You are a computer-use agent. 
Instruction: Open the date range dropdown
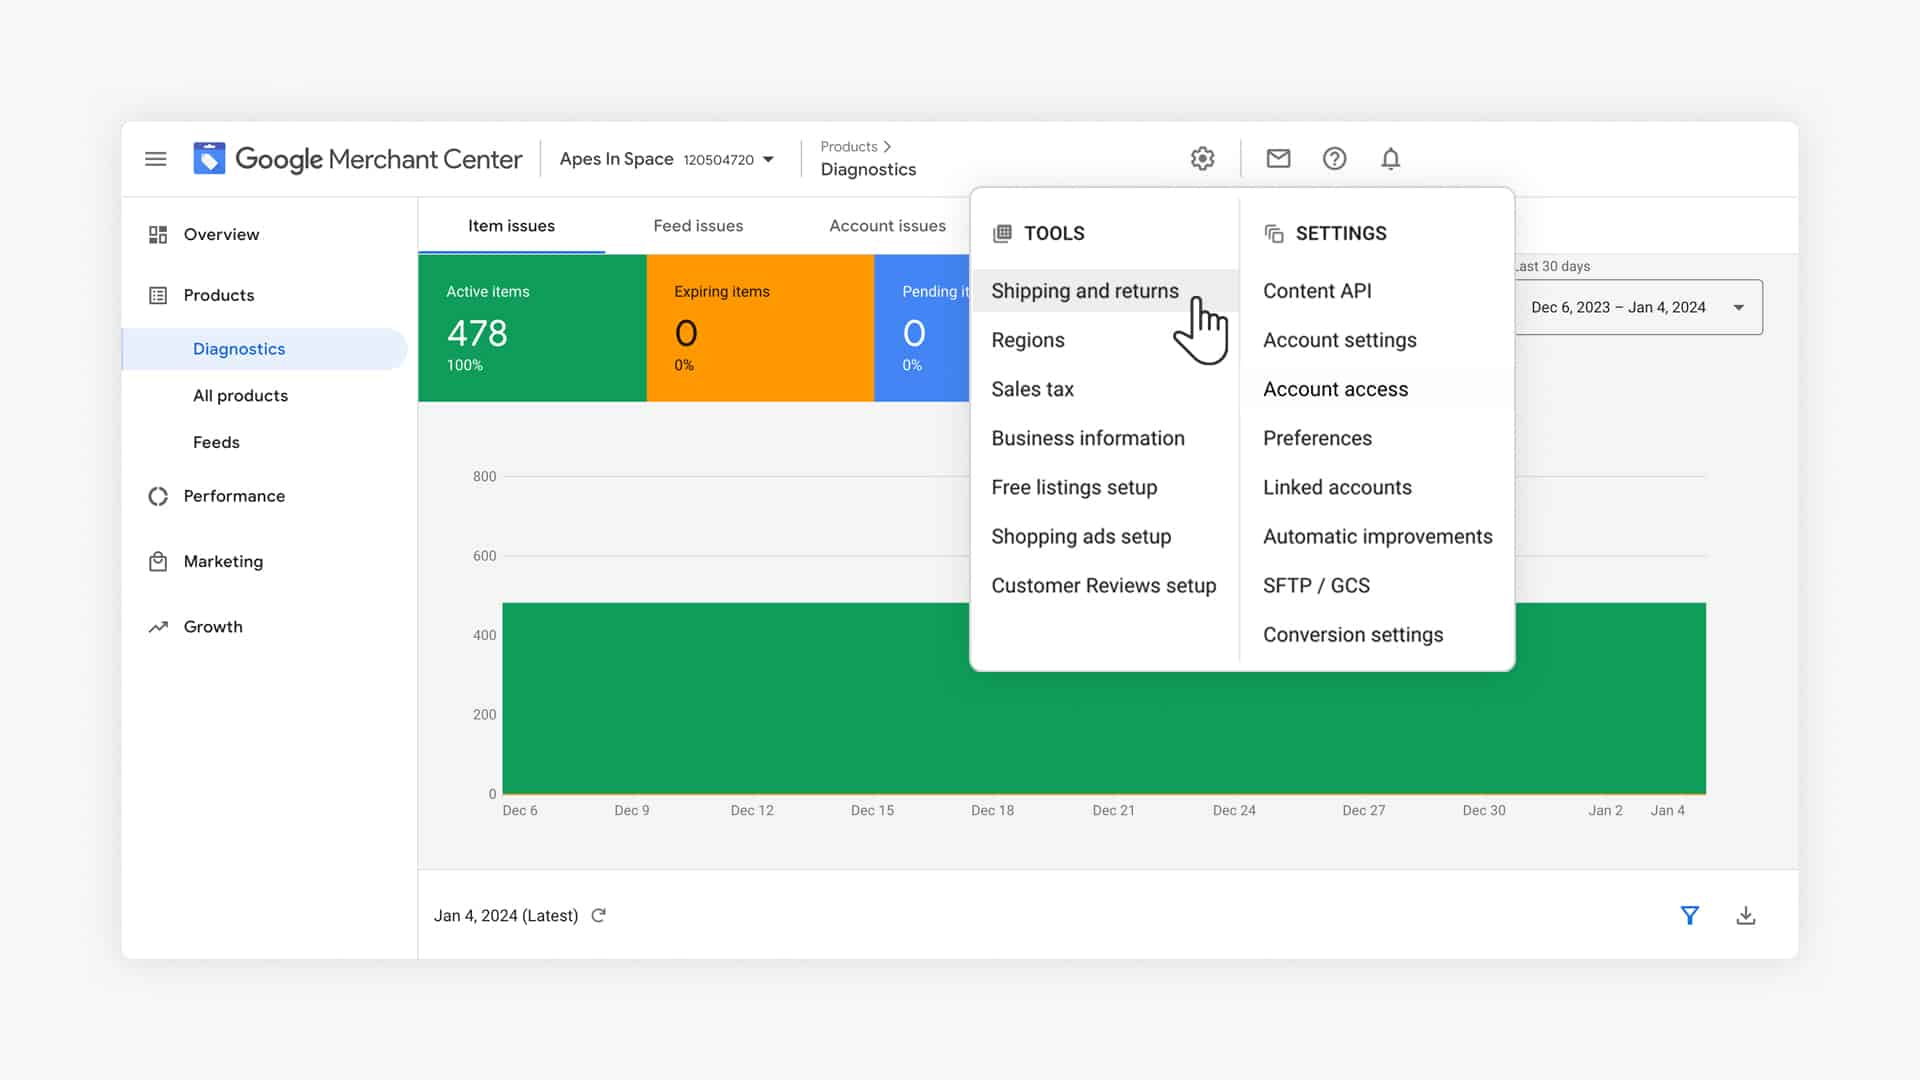(1638, 307)
